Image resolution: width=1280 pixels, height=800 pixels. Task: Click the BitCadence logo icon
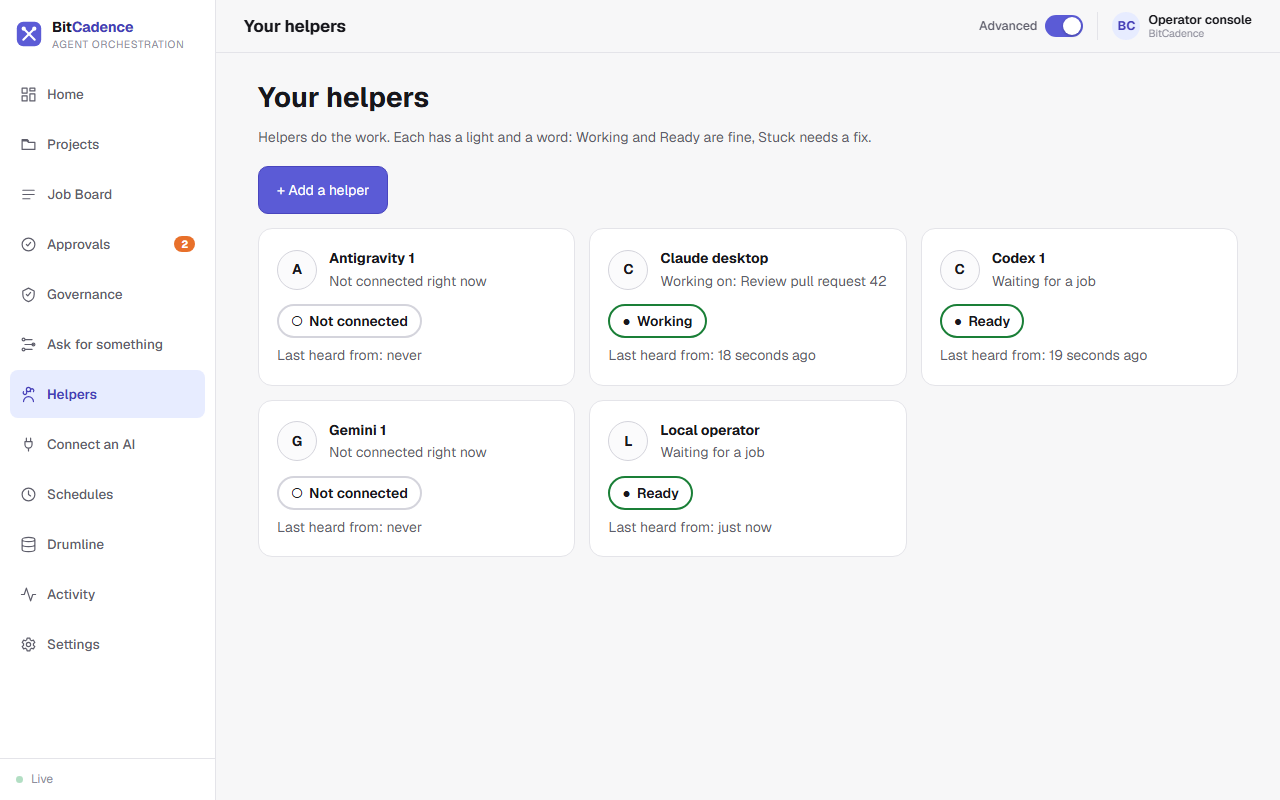[29, 34]
